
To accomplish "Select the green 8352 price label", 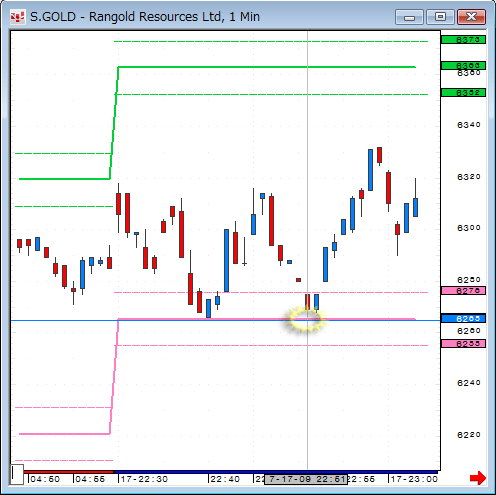I will pyautogui.click(x=463, y=93).
